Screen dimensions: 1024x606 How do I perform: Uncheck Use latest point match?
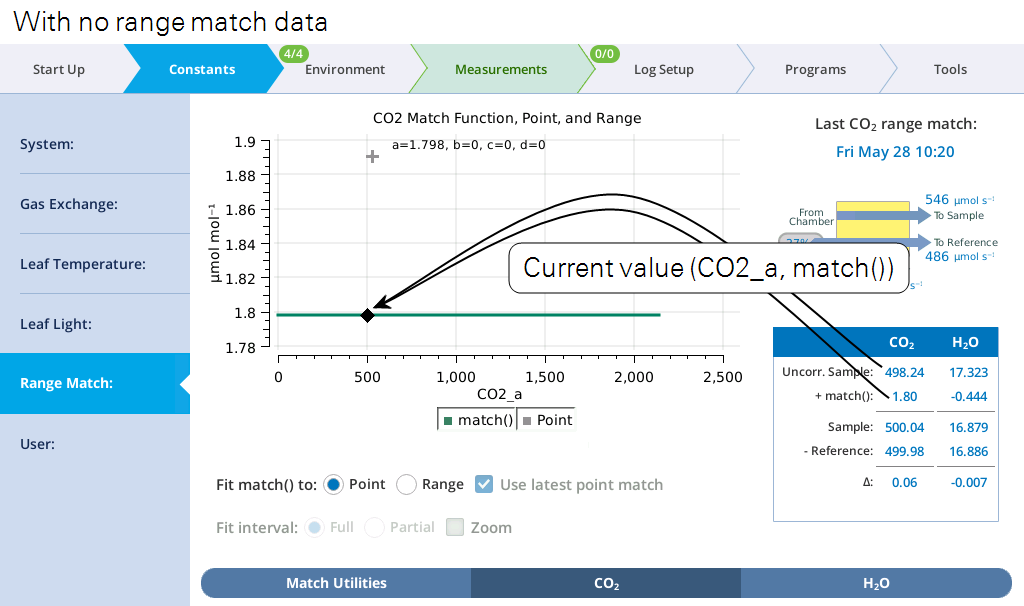click(x=484, y=484)
